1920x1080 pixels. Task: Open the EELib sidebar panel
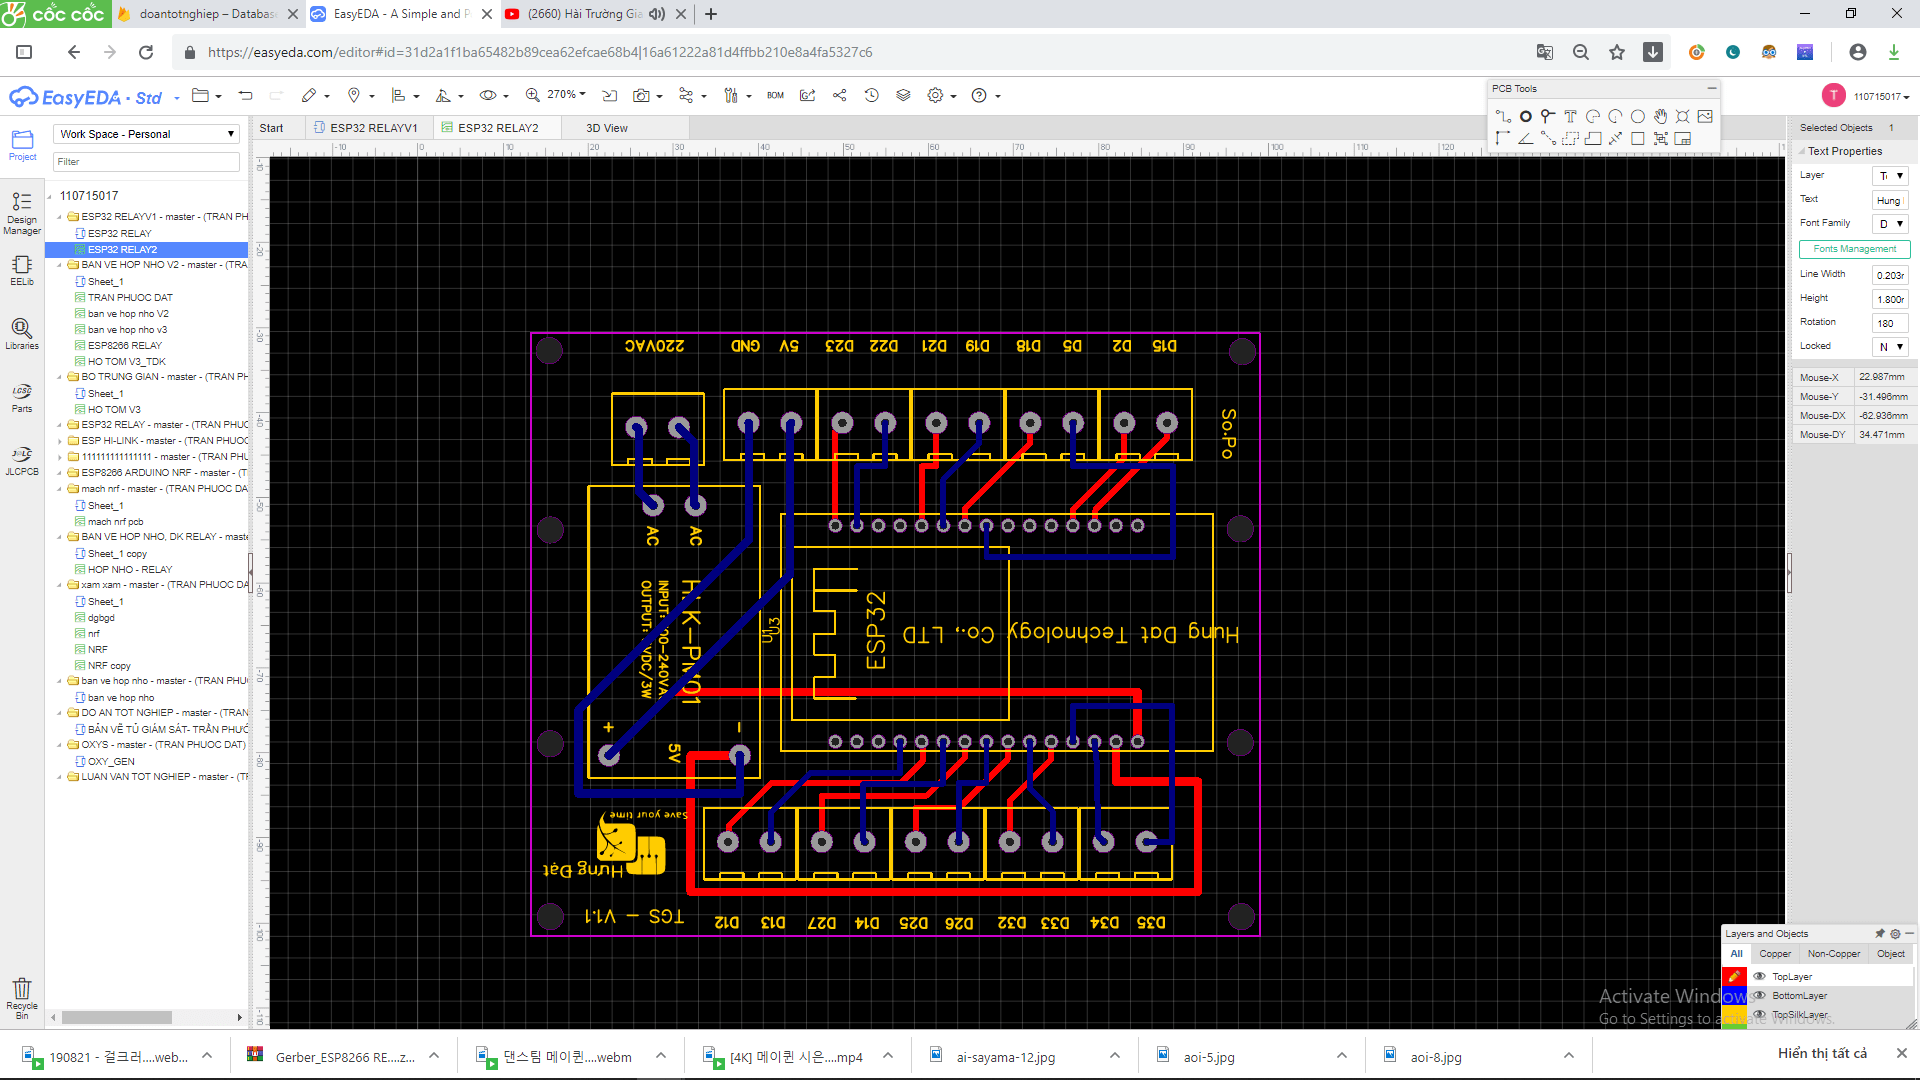point(22,270)
